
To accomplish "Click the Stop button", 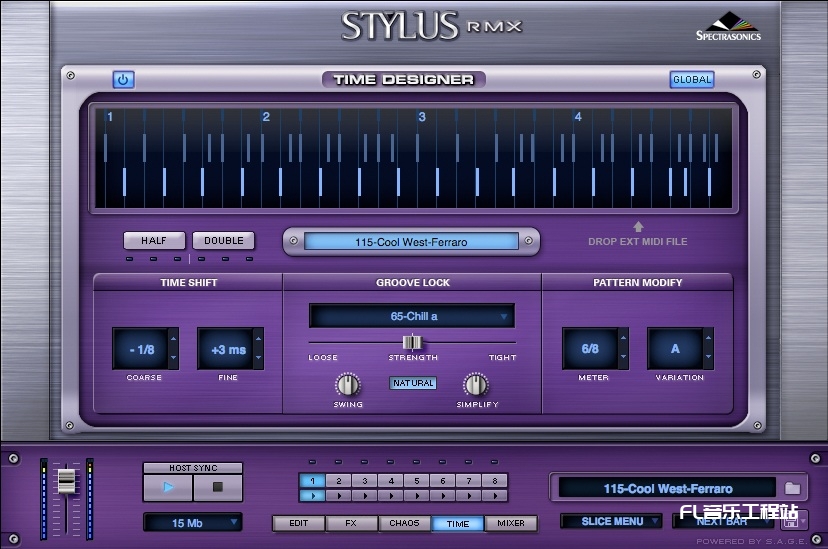I will coord(218,487).
